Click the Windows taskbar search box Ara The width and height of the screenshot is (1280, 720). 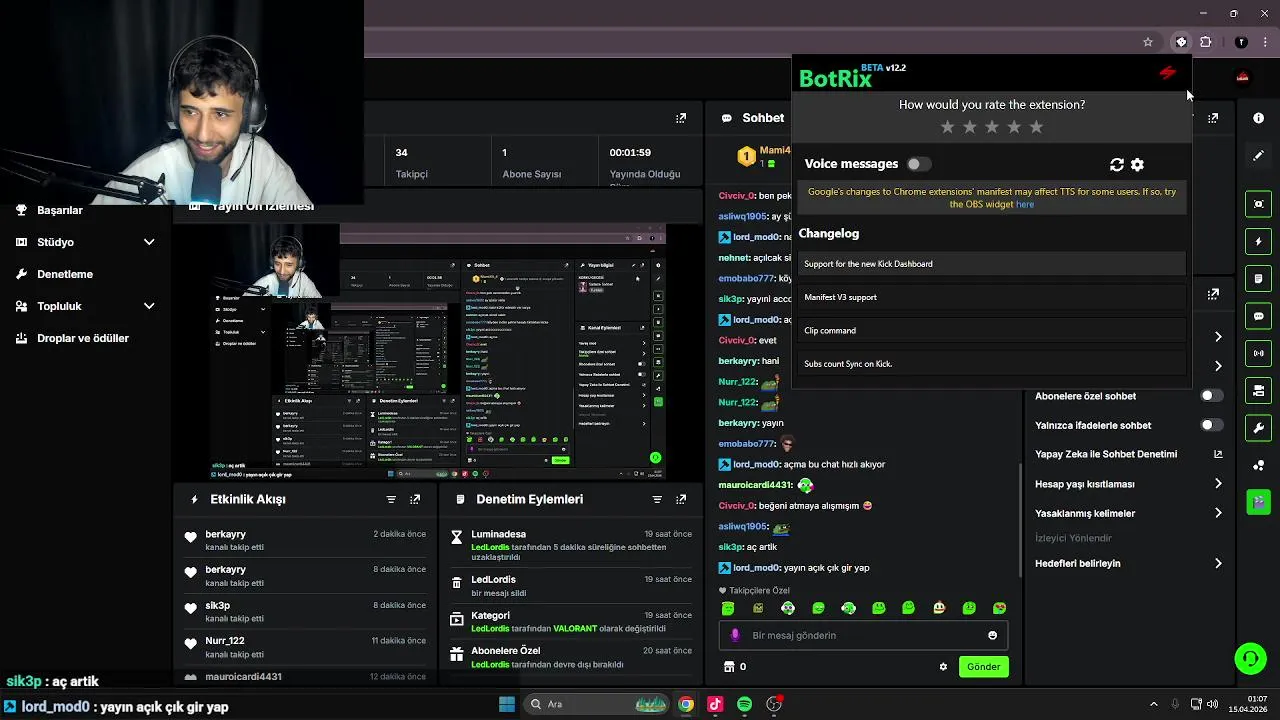coord(597,704)
